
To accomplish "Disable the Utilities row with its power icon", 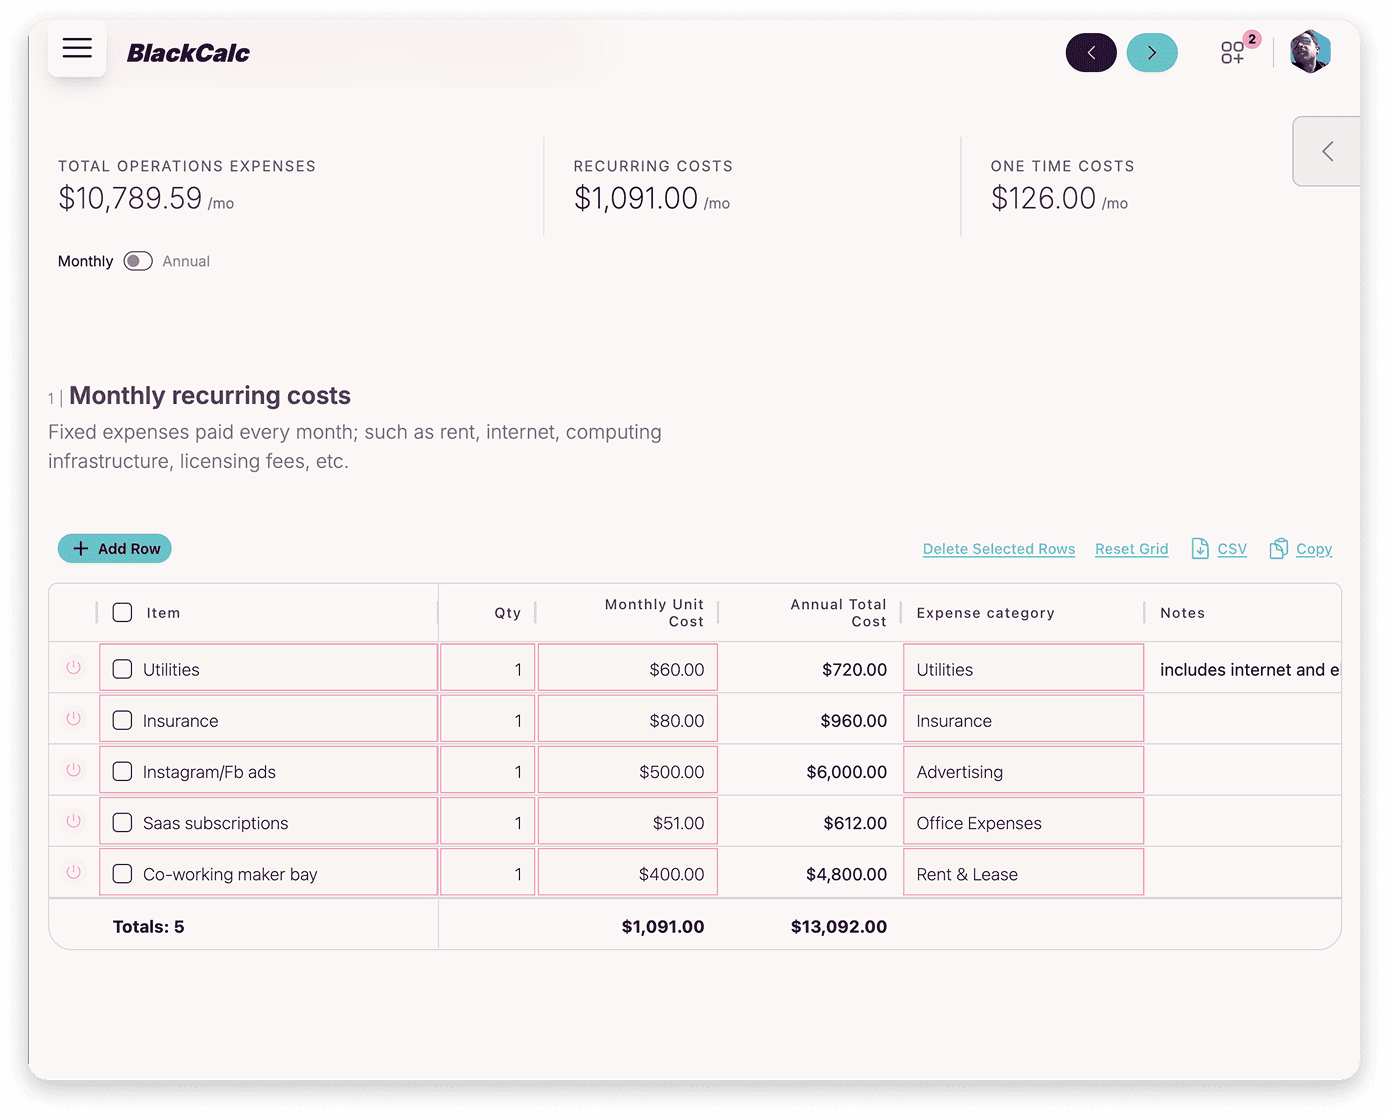I will click(73, 667).
